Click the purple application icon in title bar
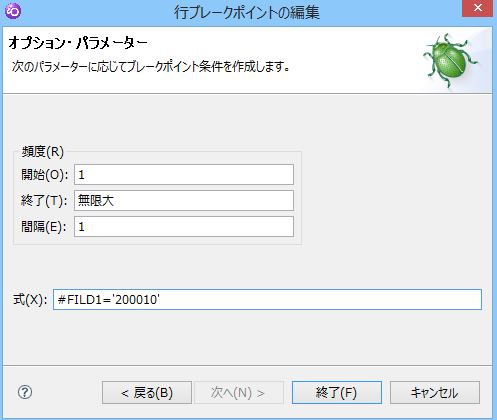The image size is (497, 420). pos(13,11)
